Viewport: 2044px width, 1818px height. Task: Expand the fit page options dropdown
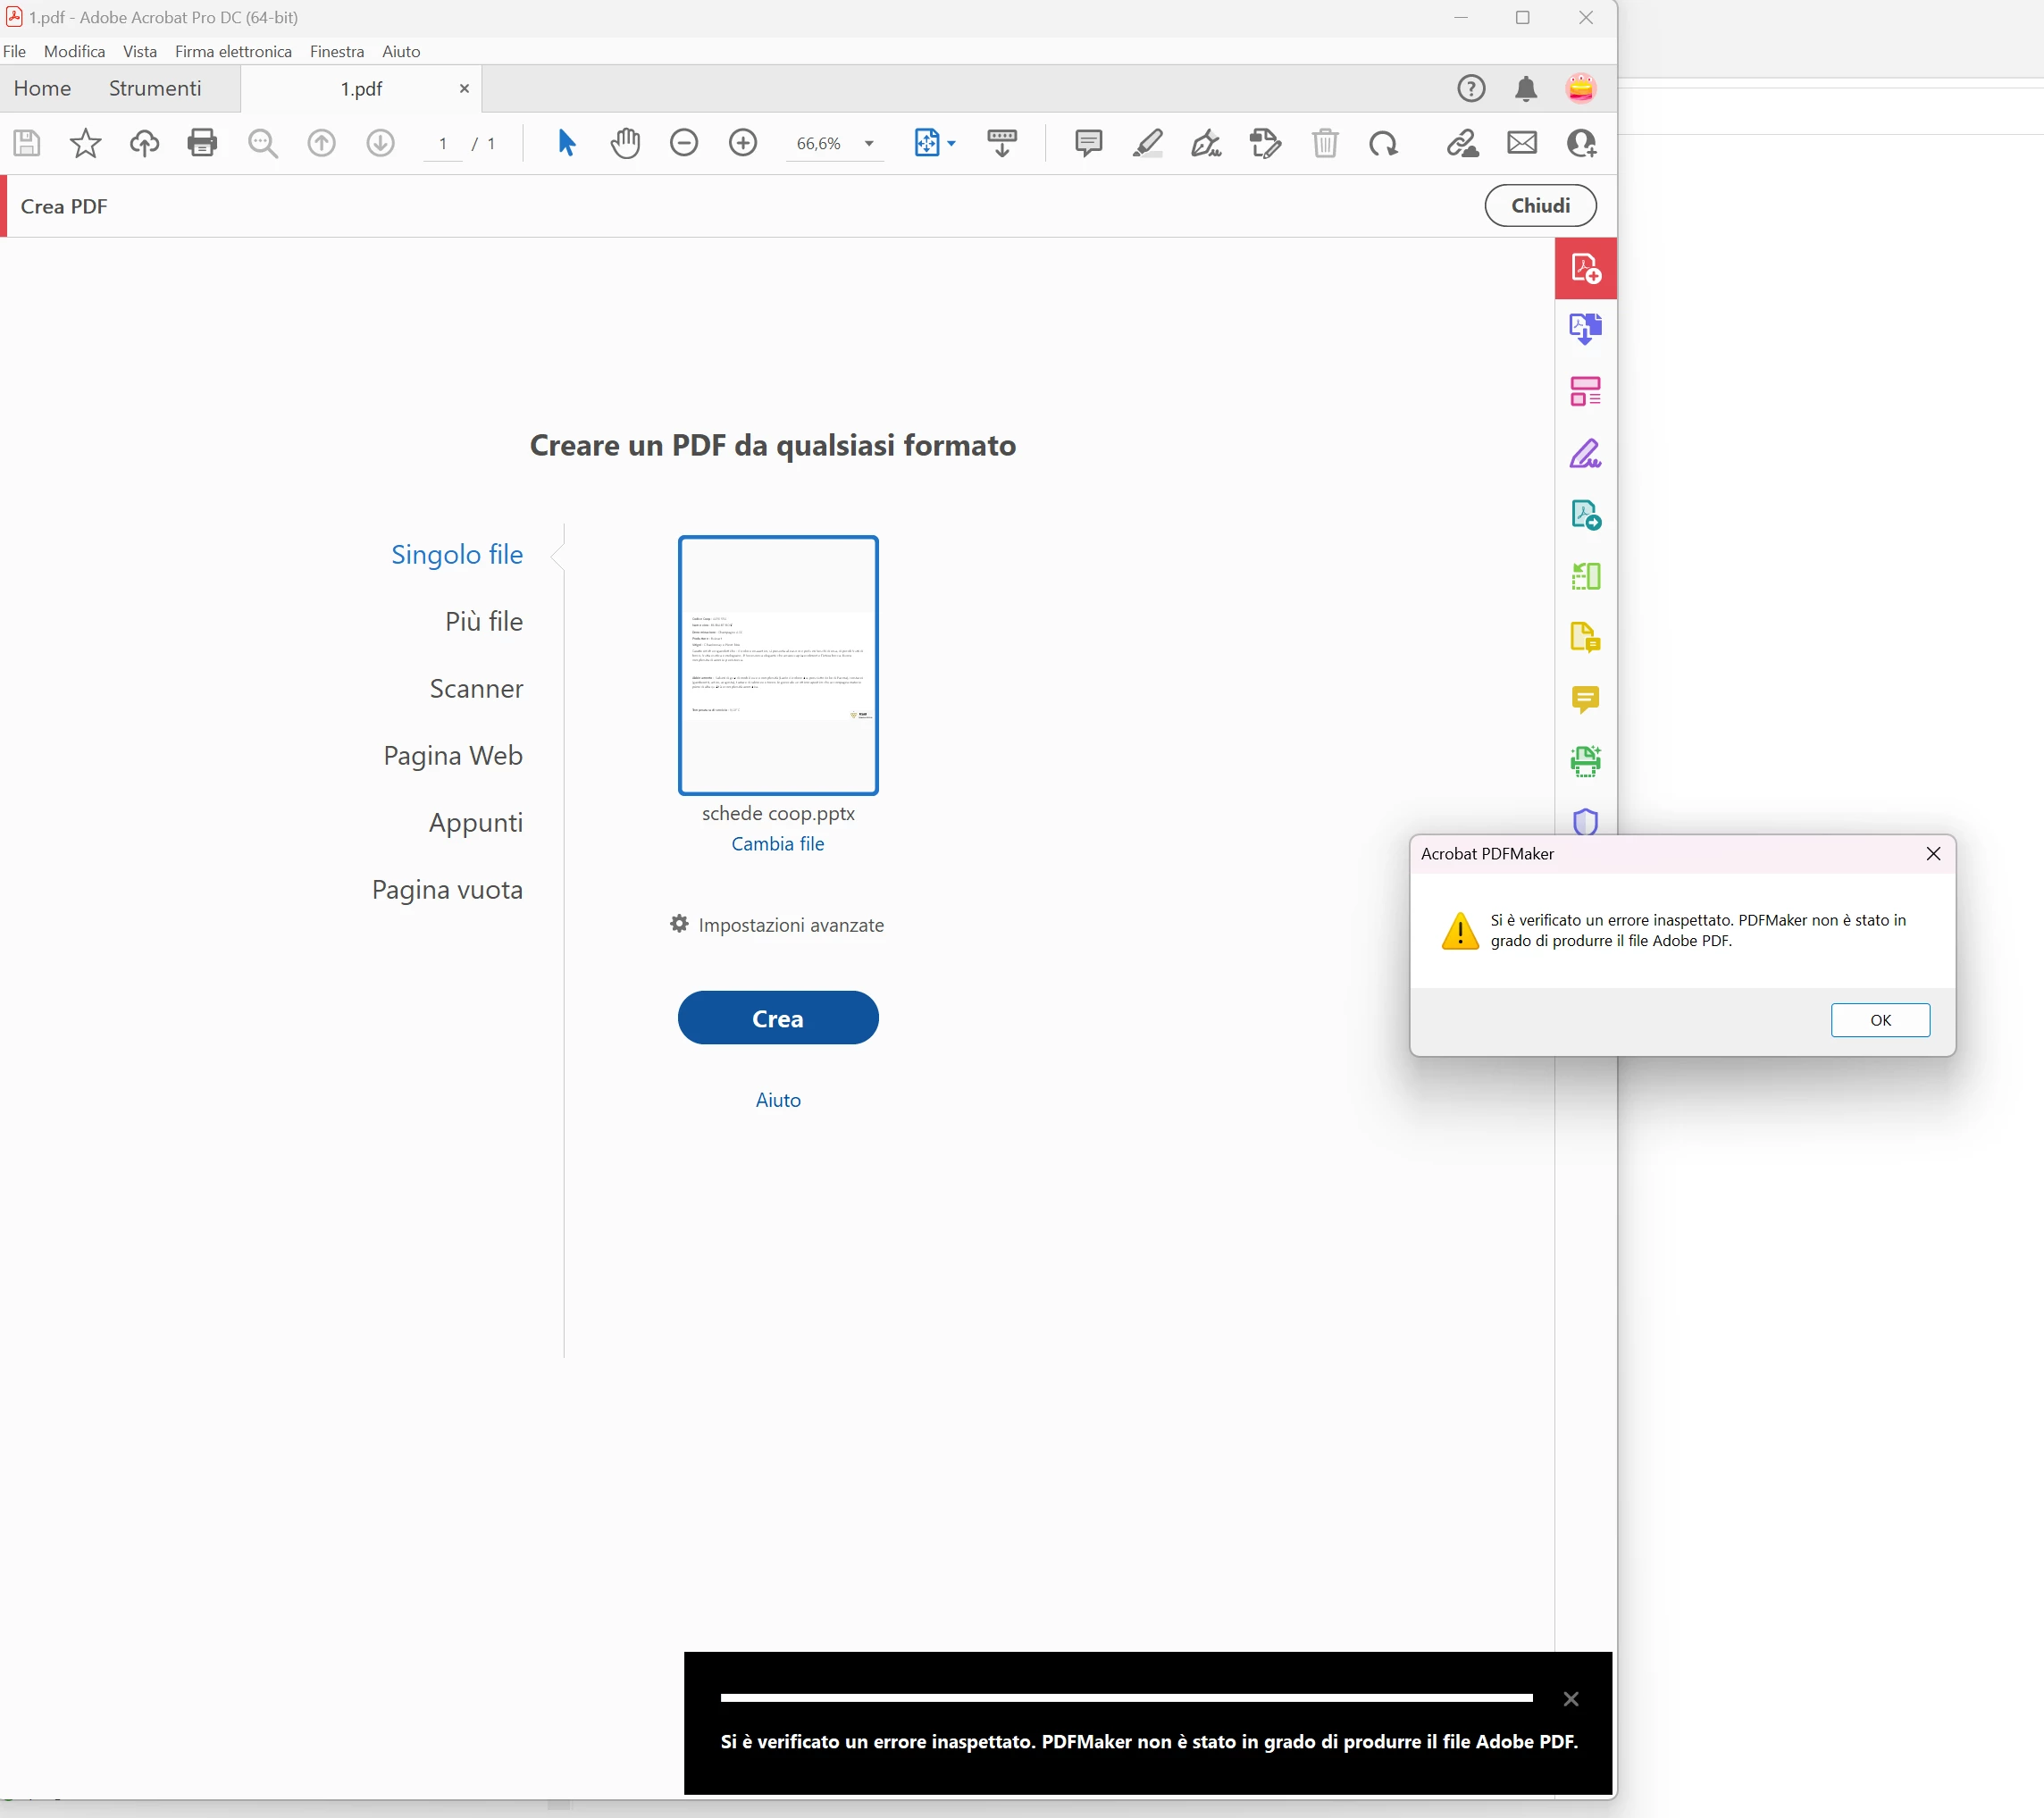click(951, 143)
